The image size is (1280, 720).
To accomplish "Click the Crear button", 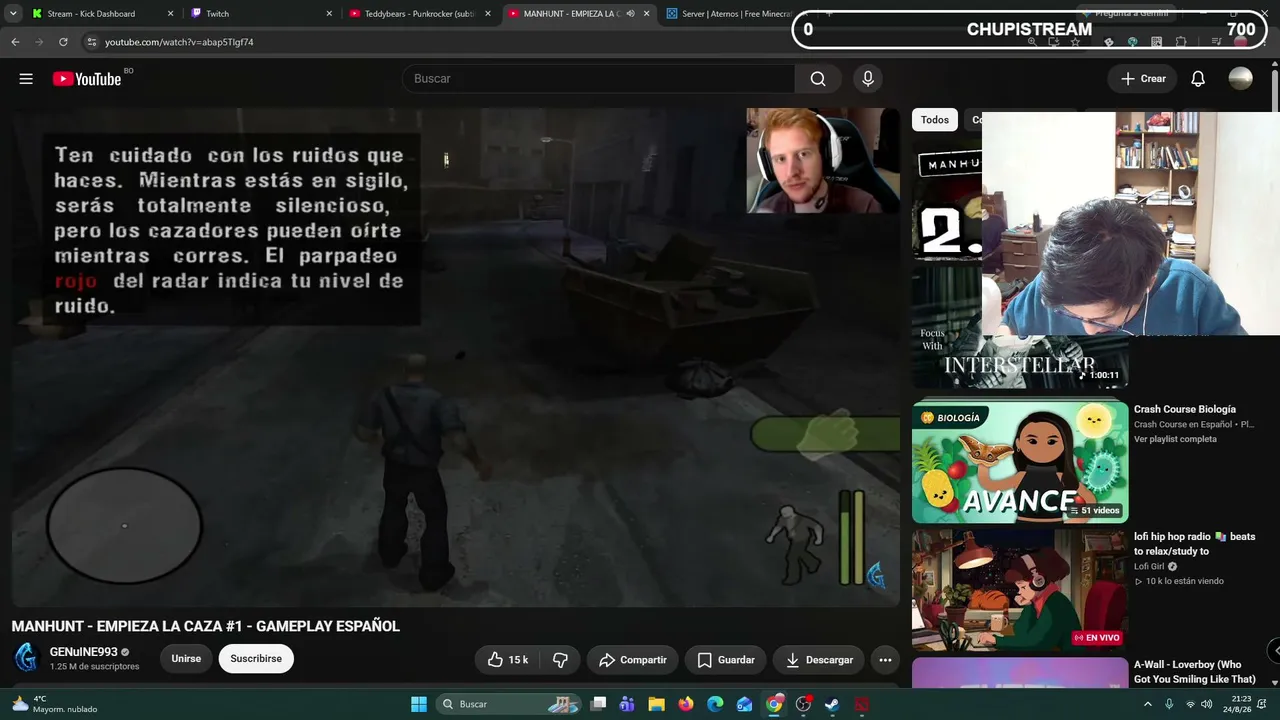I will click(1143, 79).
